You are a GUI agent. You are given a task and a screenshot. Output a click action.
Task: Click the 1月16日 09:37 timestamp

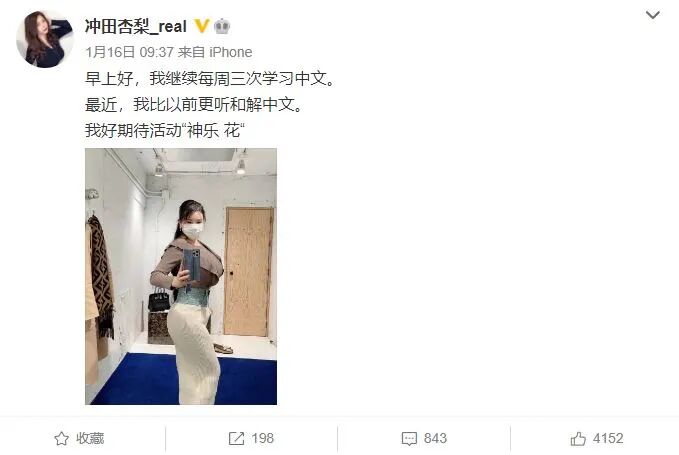click(x=129, y=52)
